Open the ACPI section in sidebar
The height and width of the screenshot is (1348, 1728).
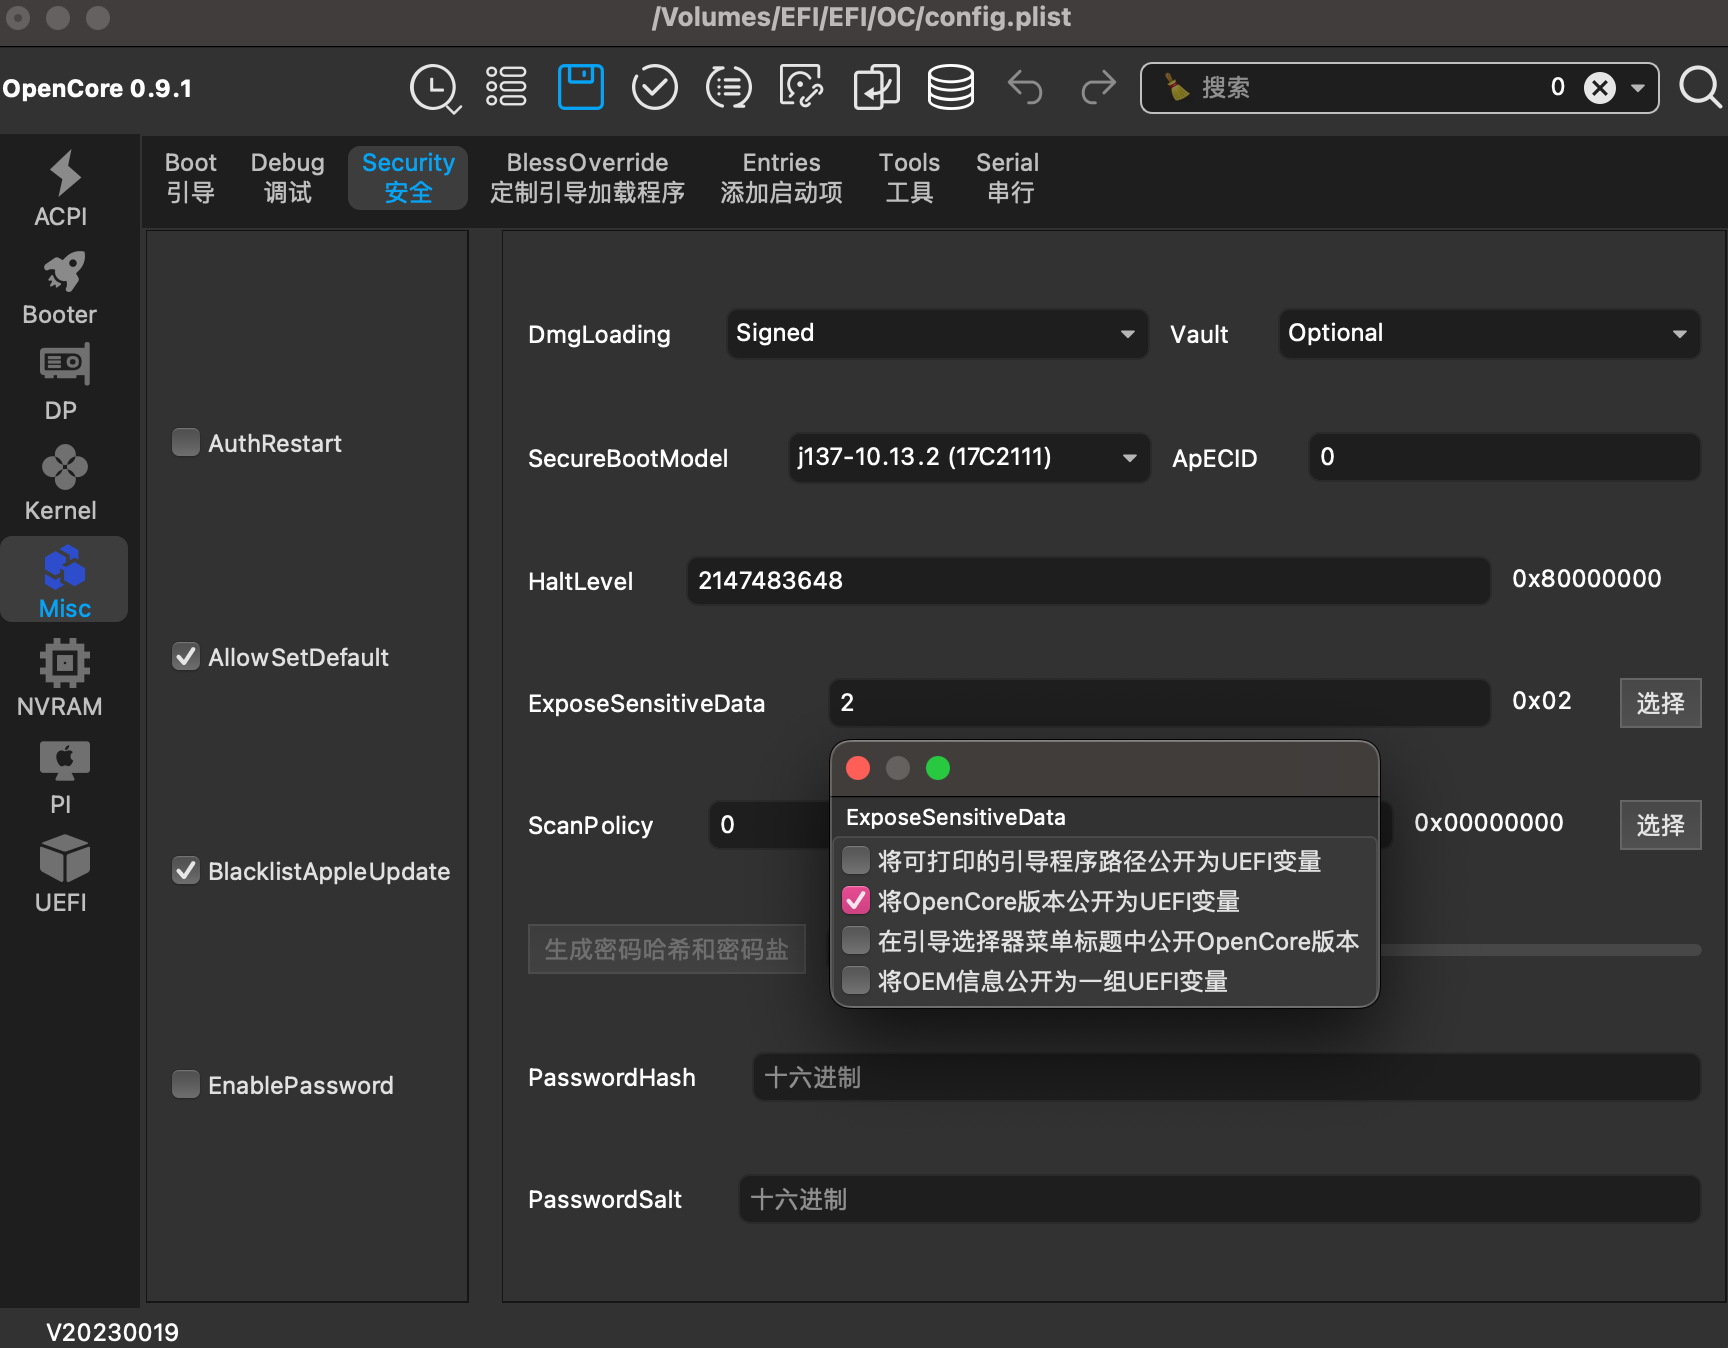point(61,189)
